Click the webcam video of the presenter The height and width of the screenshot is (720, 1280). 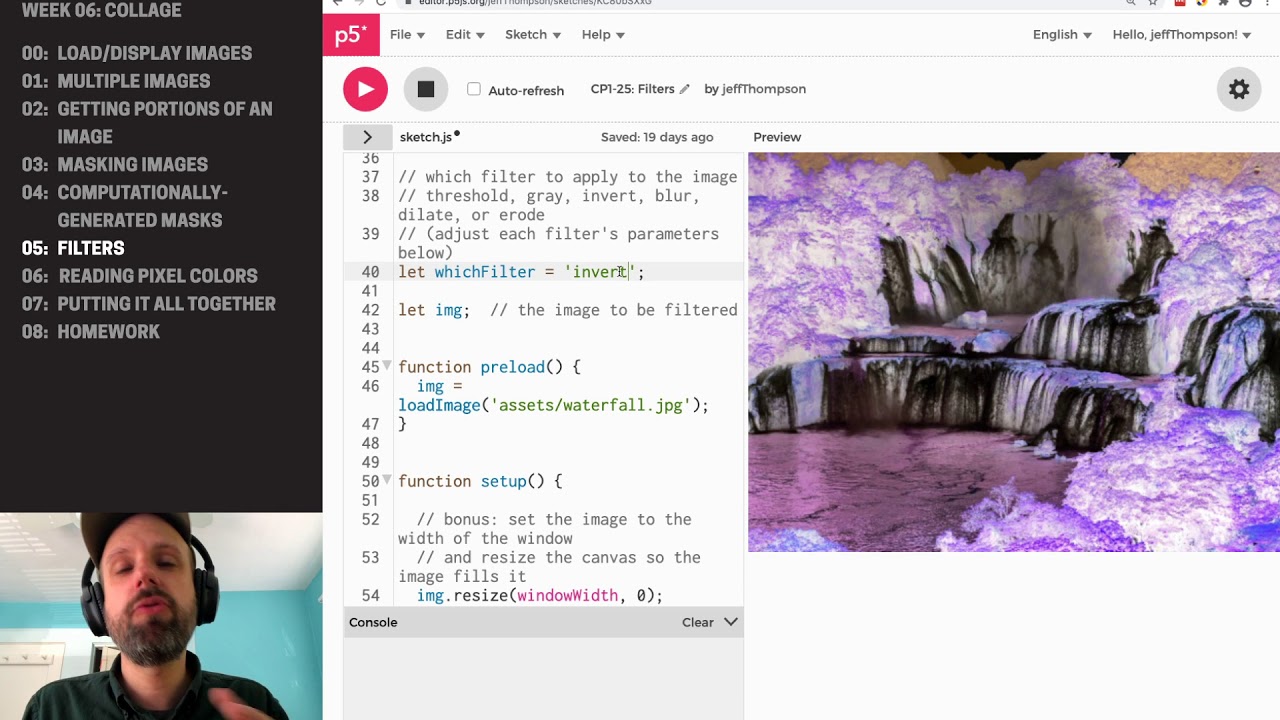(x=161, y=616)
